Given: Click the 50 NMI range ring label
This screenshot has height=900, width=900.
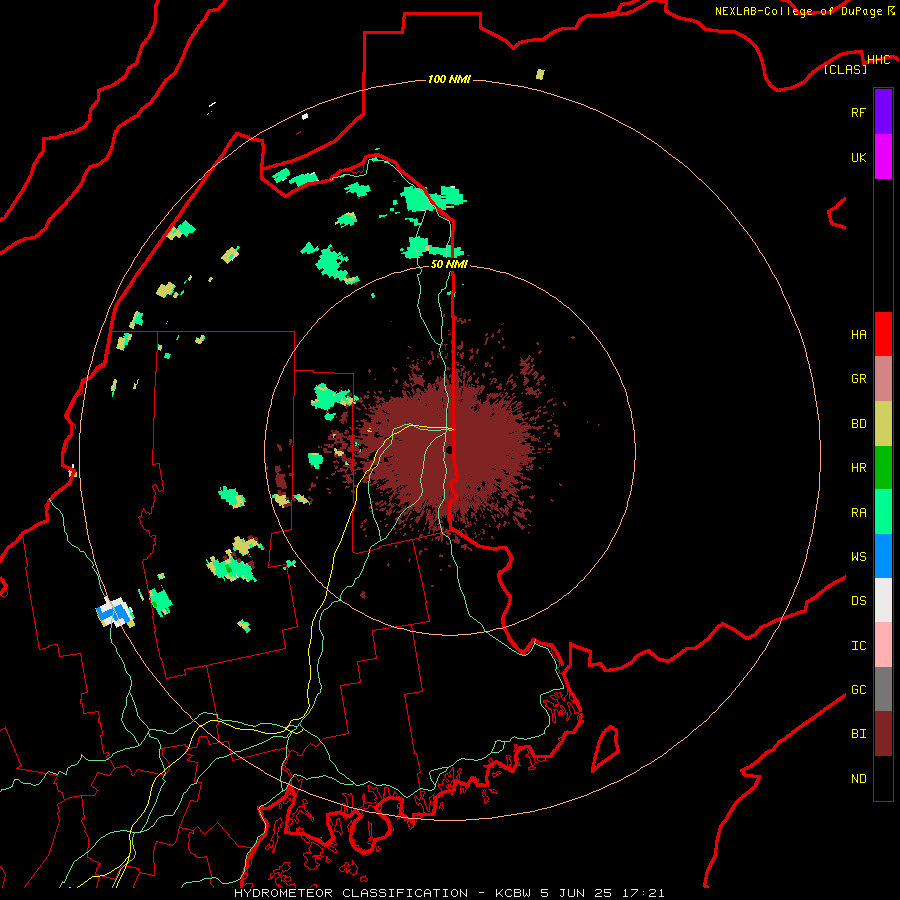Looking at the screenshot, I should click(449, 264).
